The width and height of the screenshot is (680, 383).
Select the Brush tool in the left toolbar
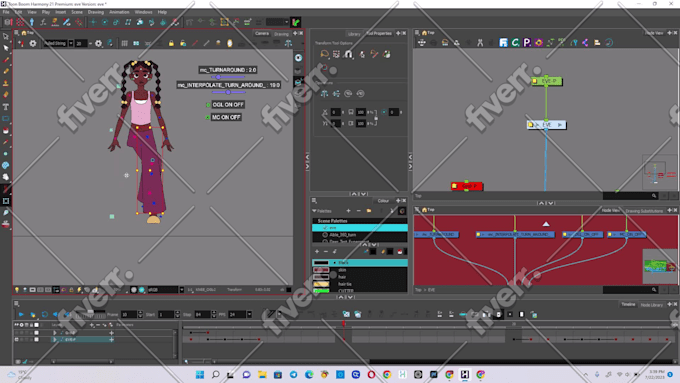6,60
